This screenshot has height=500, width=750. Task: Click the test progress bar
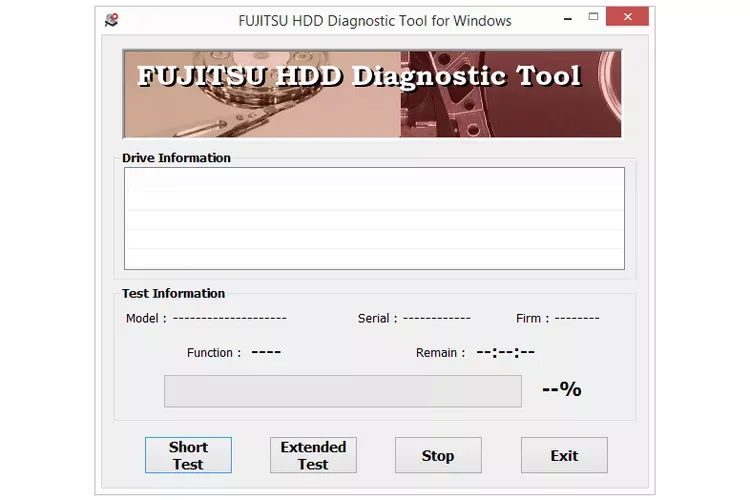pyautogui.click(x=343, y=391)
